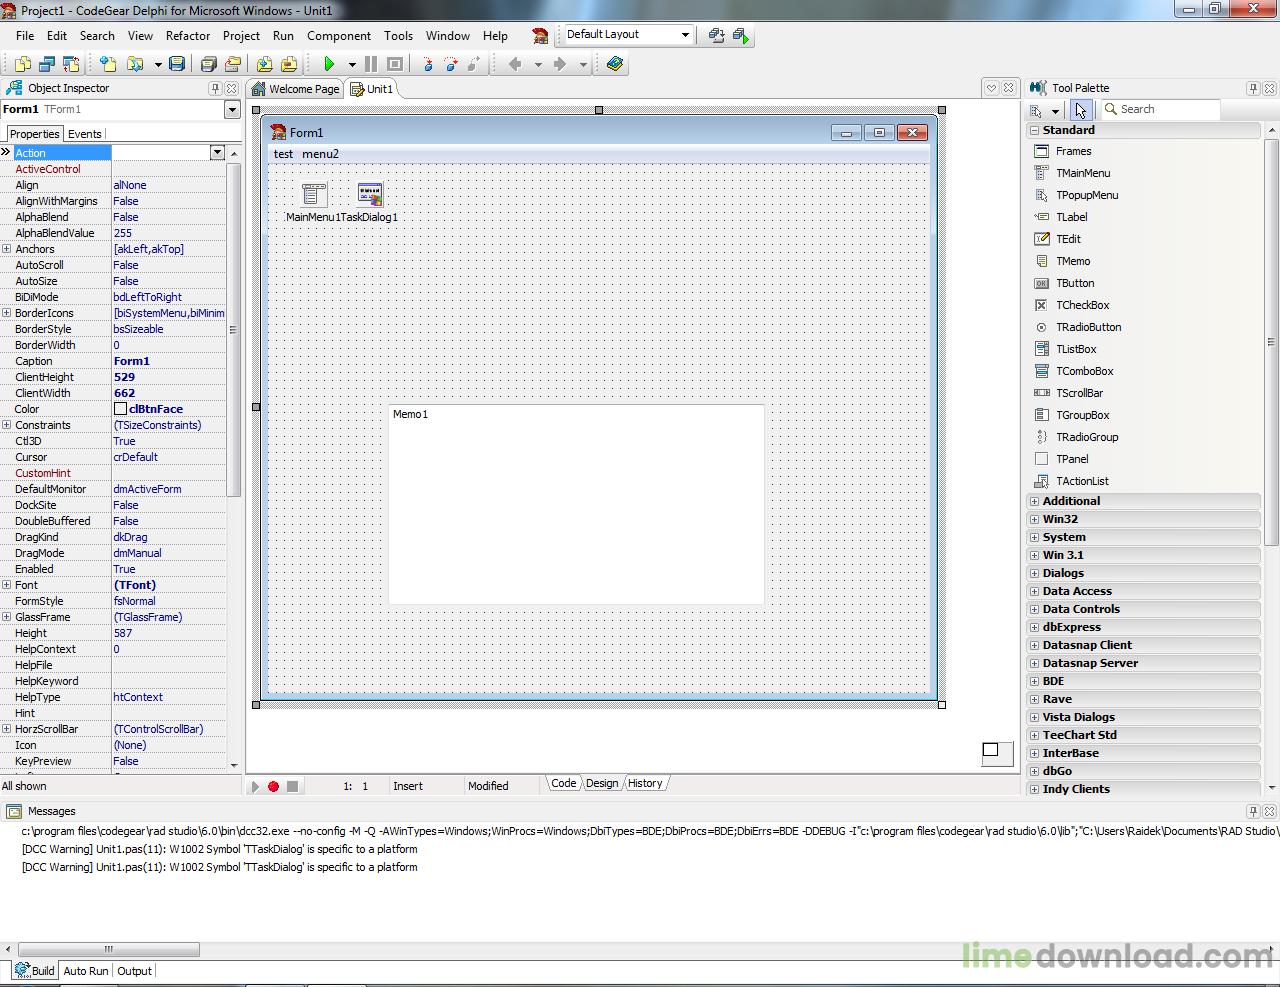Run the project with the green arrow
This screenshot has width=1280, height=987.
[x=329, y=64]
